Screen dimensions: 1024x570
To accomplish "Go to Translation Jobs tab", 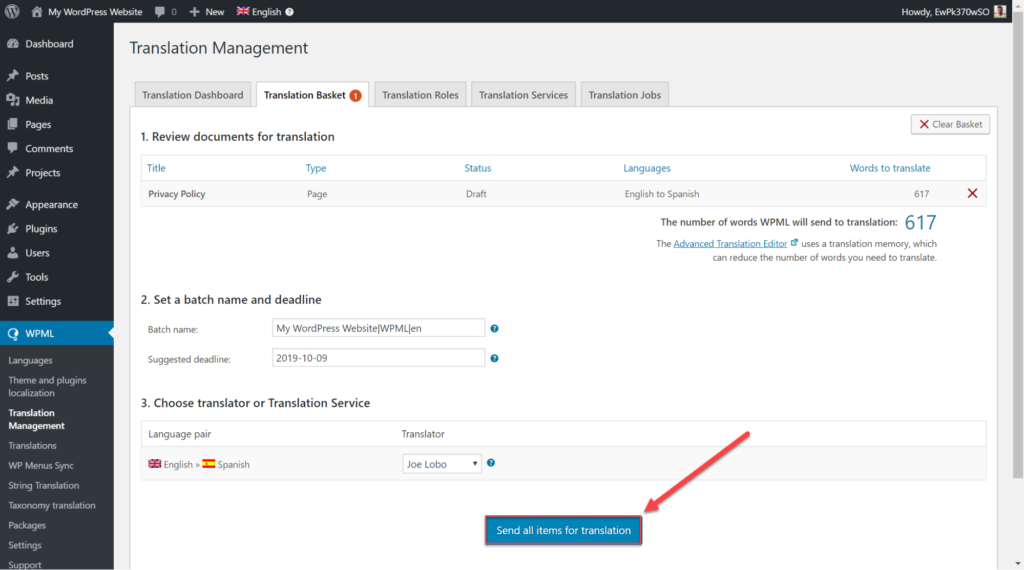I will pyautogui.click(x=625, y=95).
